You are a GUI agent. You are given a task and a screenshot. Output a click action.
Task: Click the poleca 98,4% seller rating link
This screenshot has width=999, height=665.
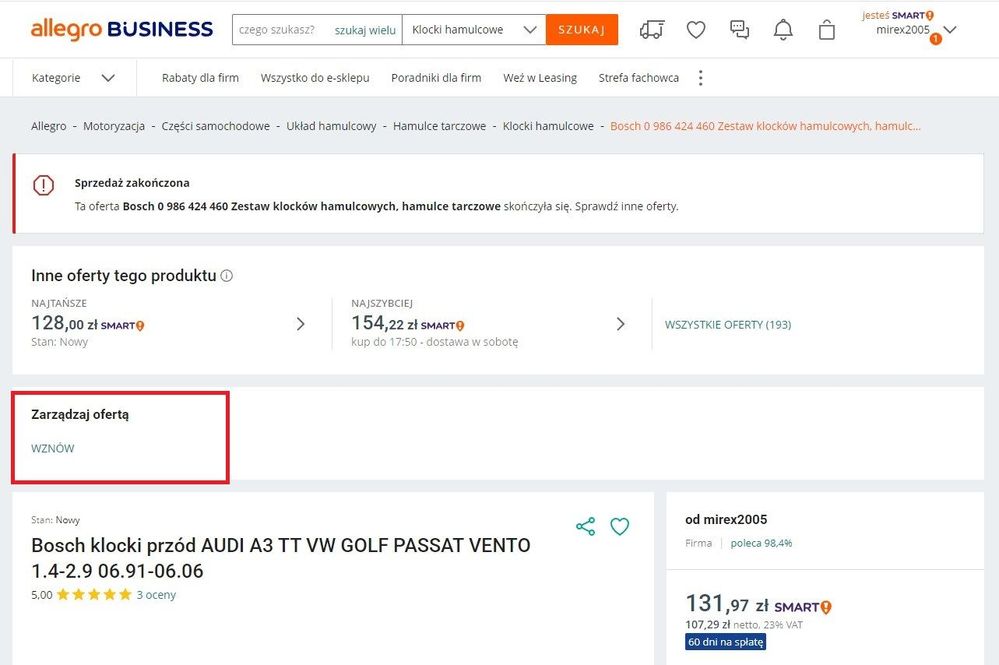pos(761,543)
